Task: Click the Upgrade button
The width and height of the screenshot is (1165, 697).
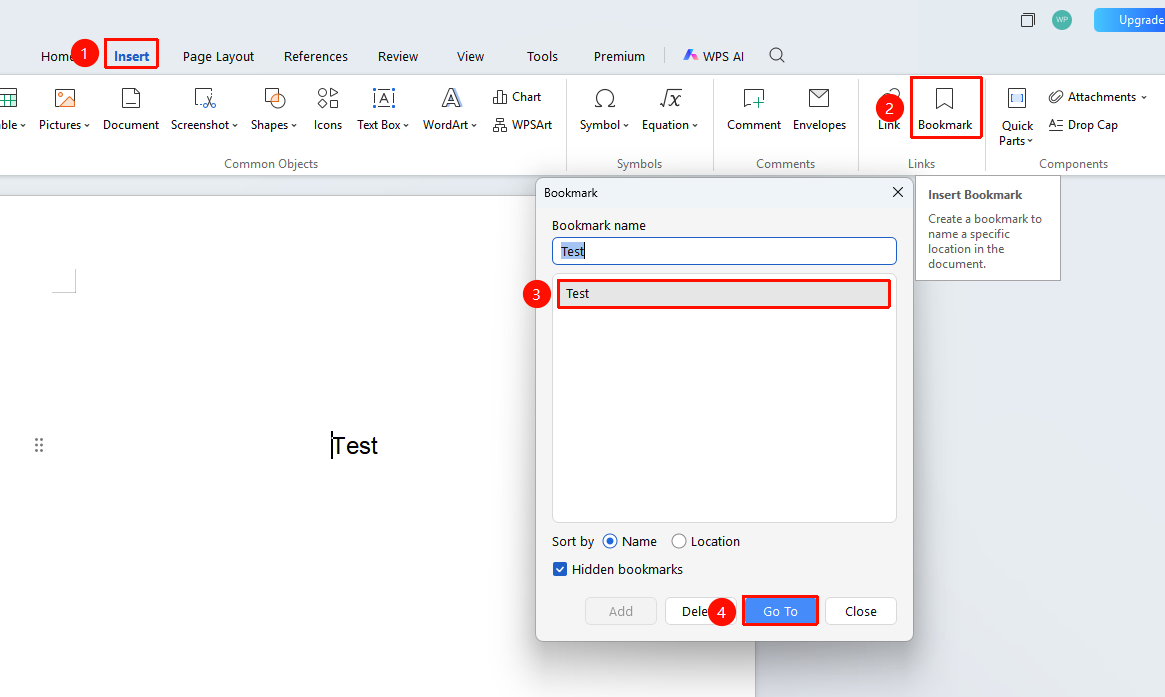Action: tap(1130, 20)
